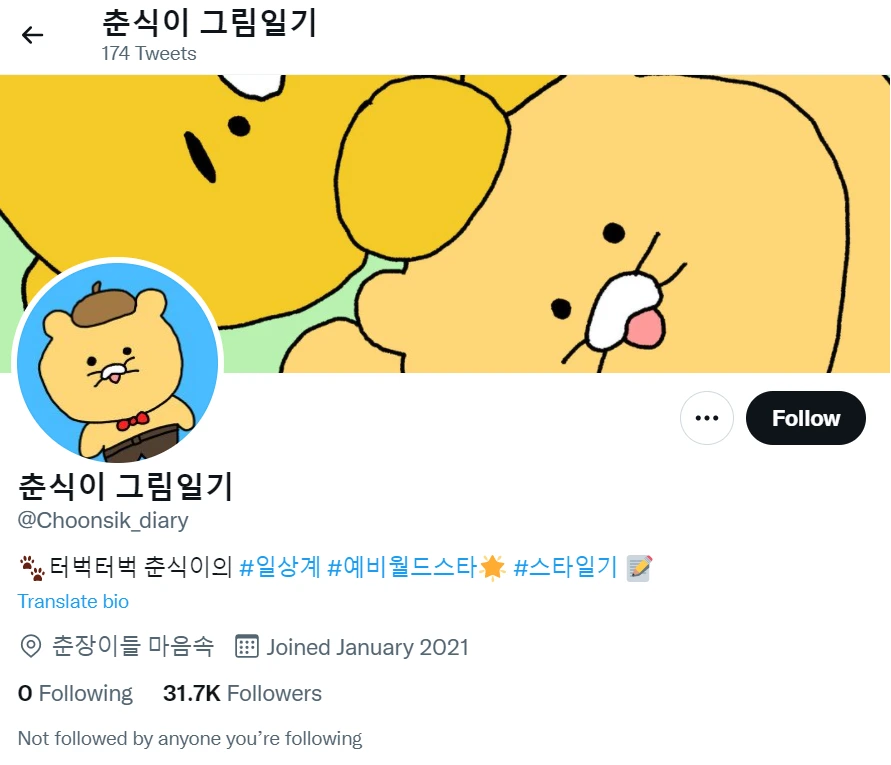Click the 174 Tweets header count
The width and height of the screenshot is (891, 765).
(x=149, y=53)
